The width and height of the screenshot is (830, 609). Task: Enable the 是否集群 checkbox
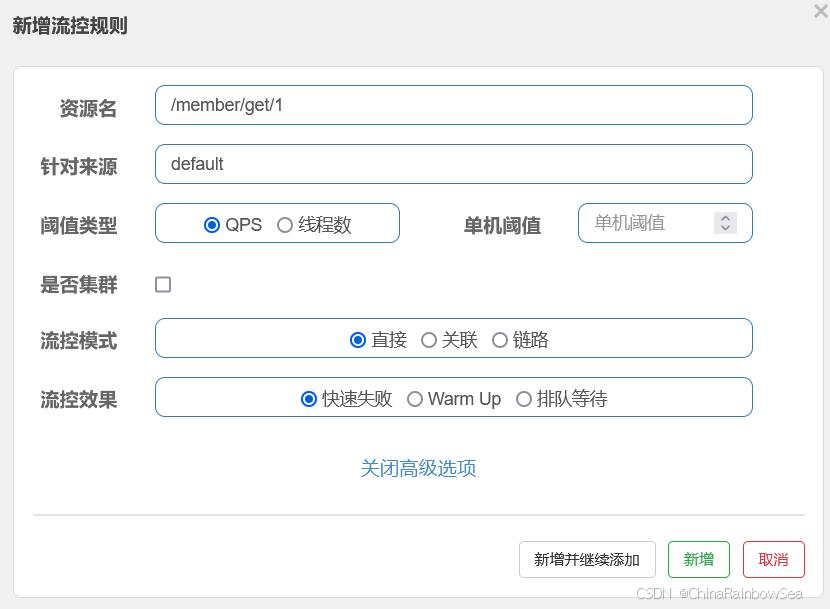(x=163, y=285)
